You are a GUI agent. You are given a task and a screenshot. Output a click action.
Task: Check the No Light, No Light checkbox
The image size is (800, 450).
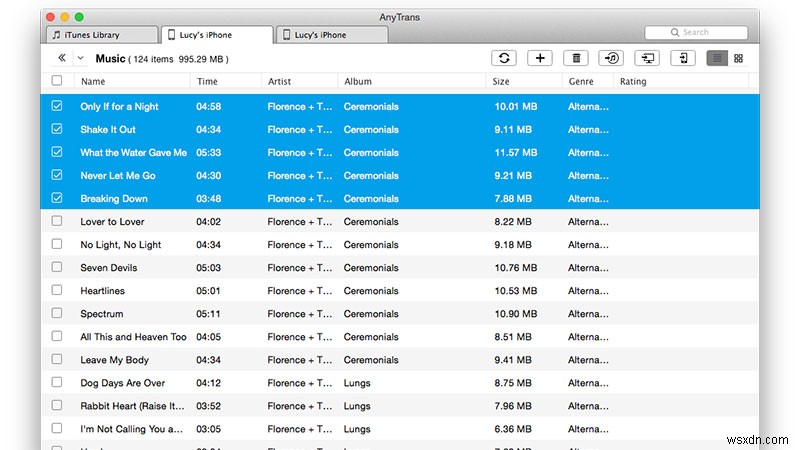(x=57, y=244)
